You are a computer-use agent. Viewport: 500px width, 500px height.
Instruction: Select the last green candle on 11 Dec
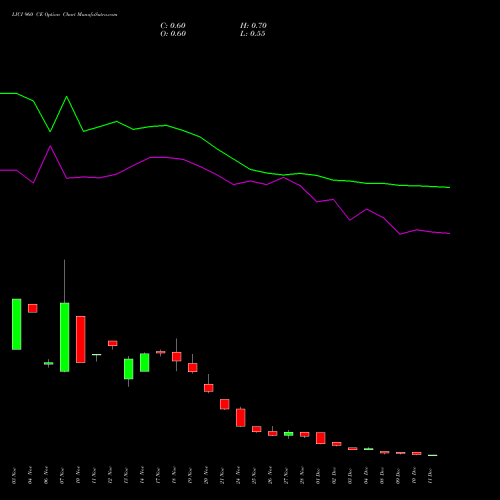point(433,455)
